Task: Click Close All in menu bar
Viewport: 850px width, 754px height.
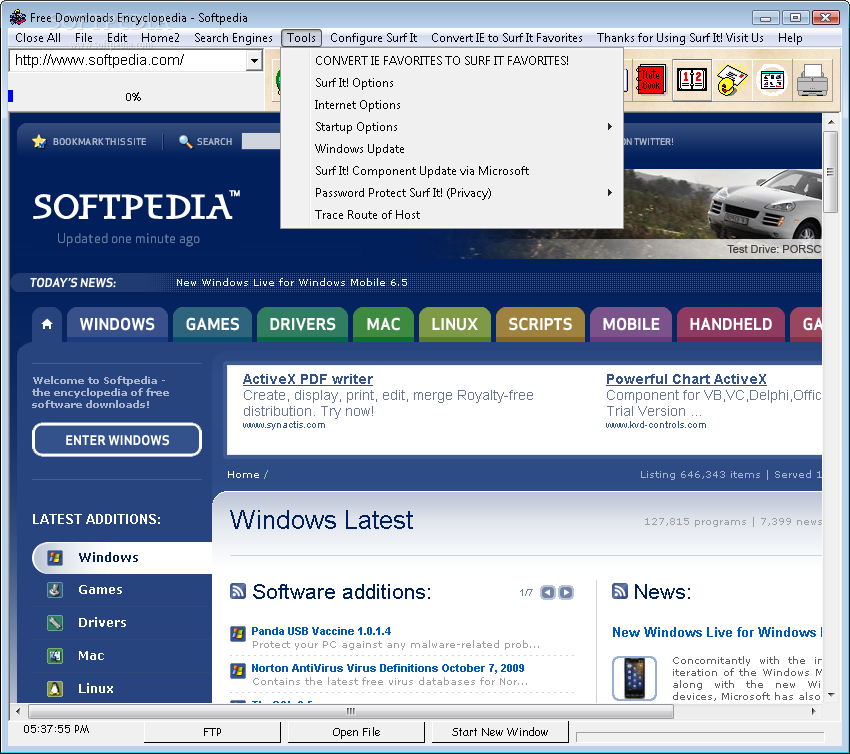Action: click(x=38, y=38)
